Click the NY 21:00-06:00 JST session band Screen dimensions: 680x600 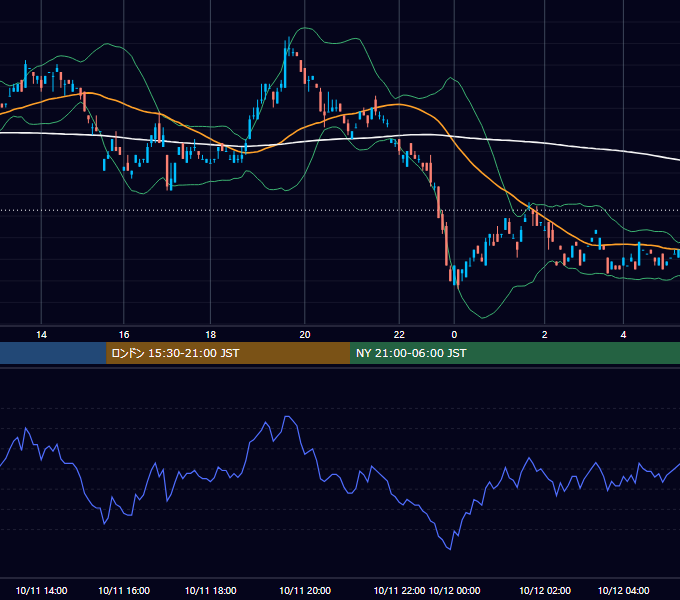(515, 353)
